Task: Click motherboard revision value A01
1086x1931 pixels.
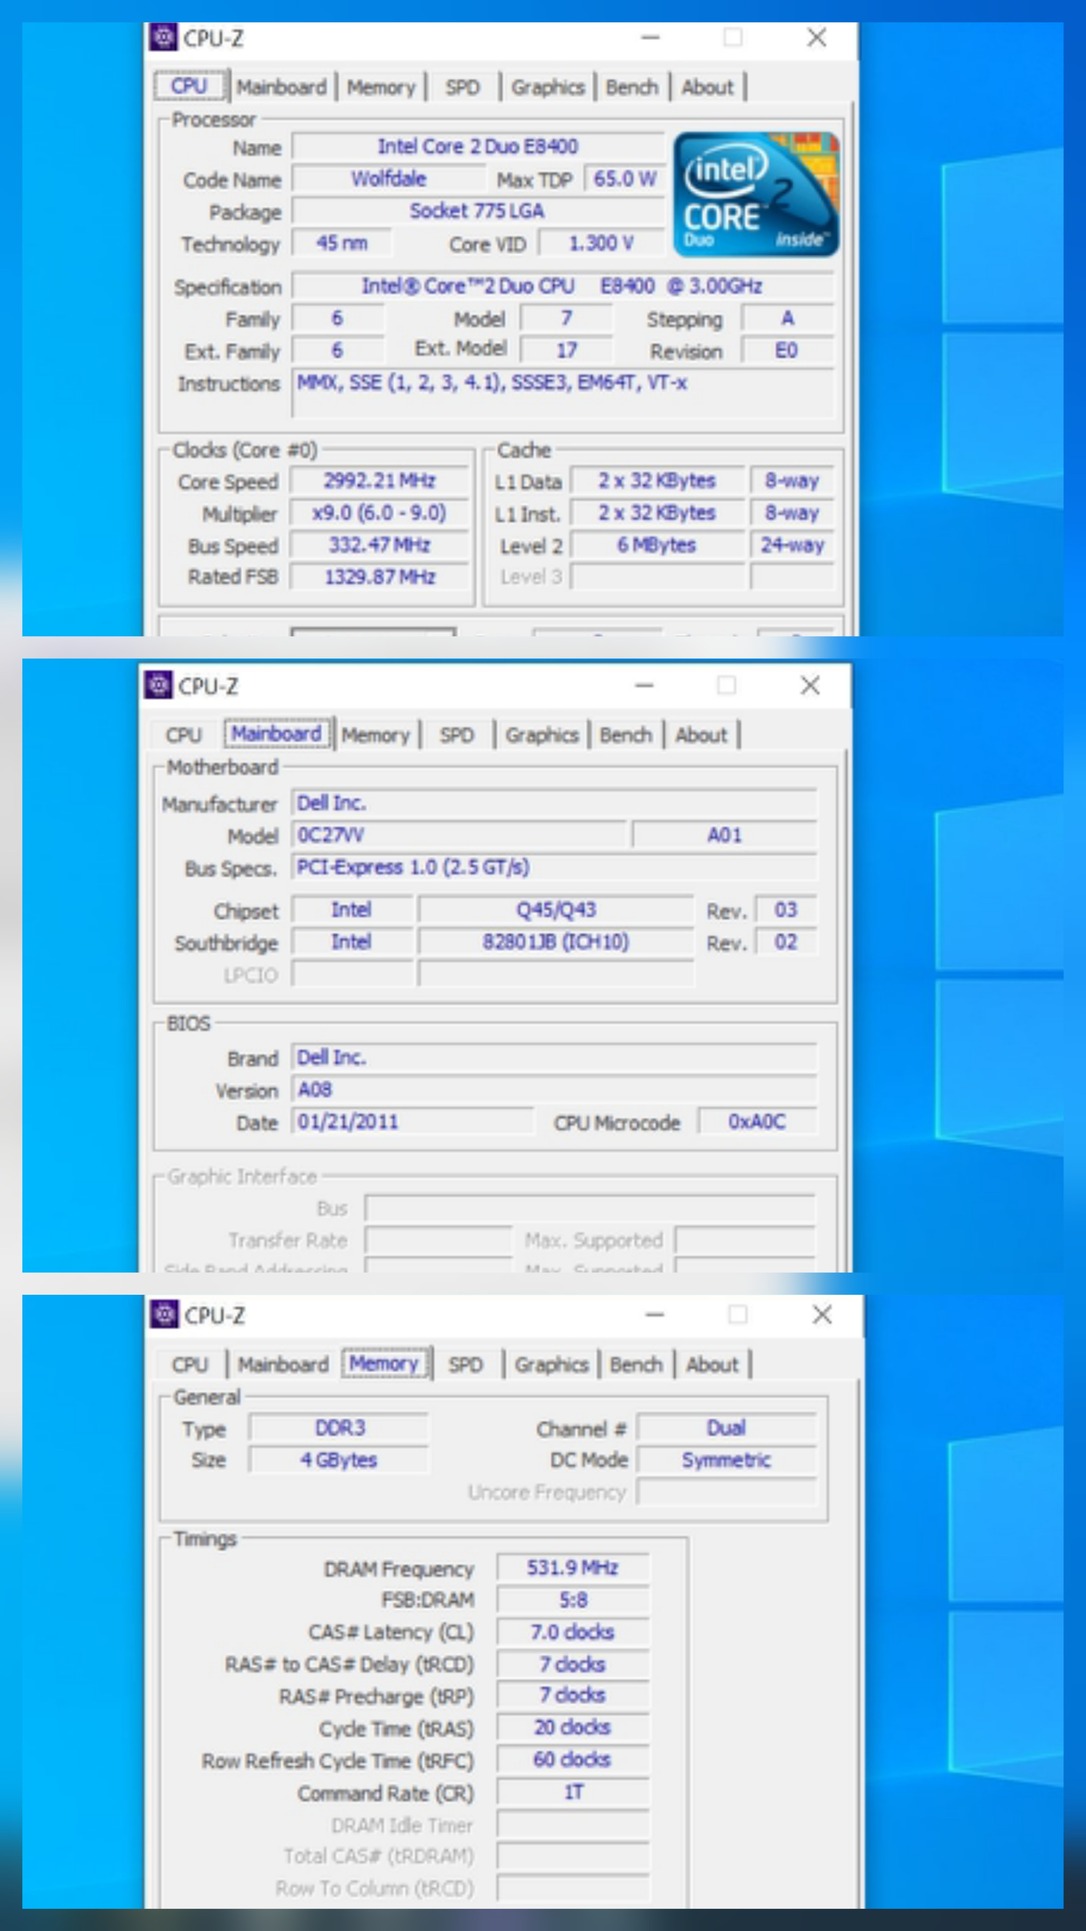Action: (x=725, y=835)
